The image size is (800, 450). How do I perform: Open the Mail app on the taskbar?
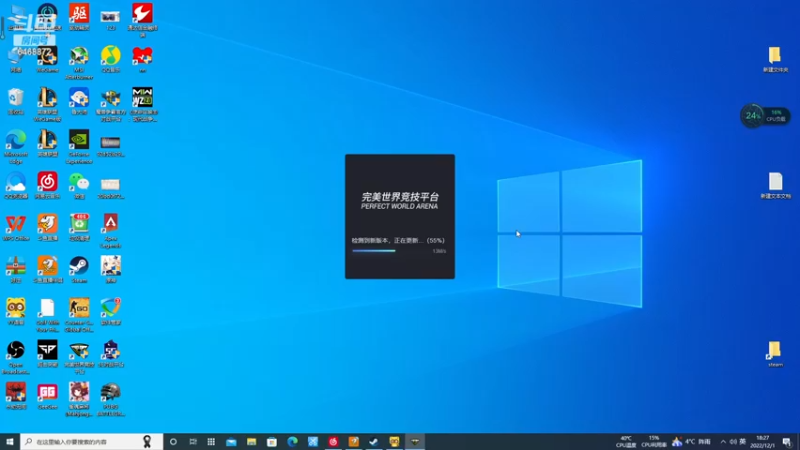point(231,441)
